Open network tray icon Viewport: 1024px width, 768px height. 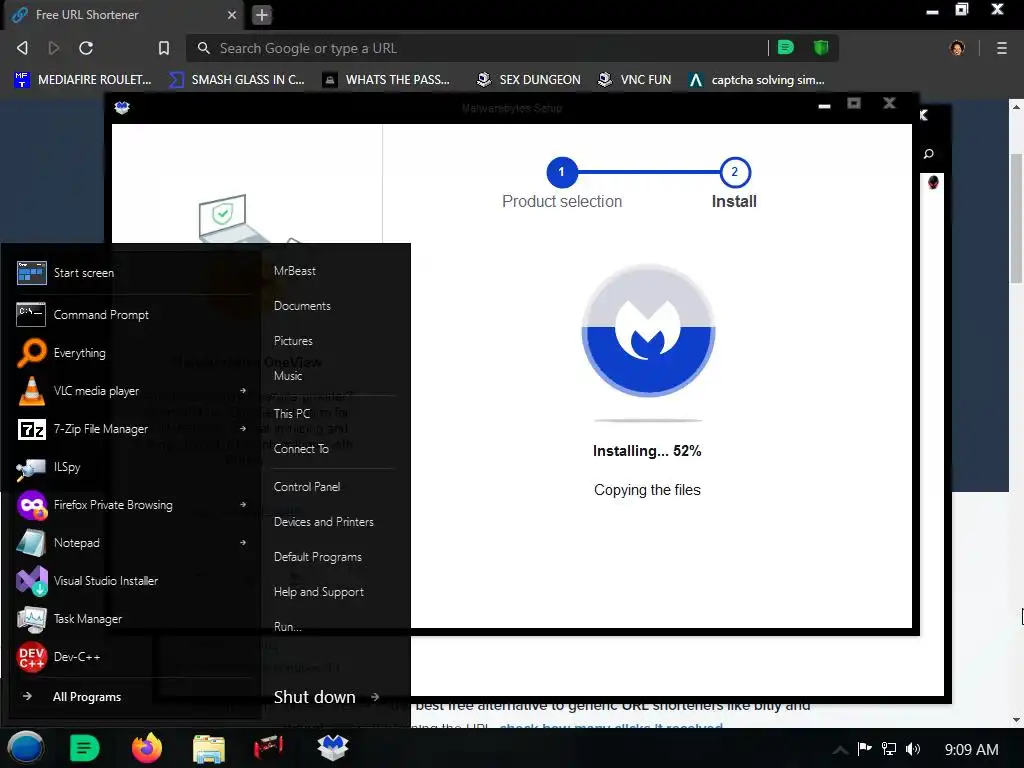pyautogui.click(x=889, y=749)
